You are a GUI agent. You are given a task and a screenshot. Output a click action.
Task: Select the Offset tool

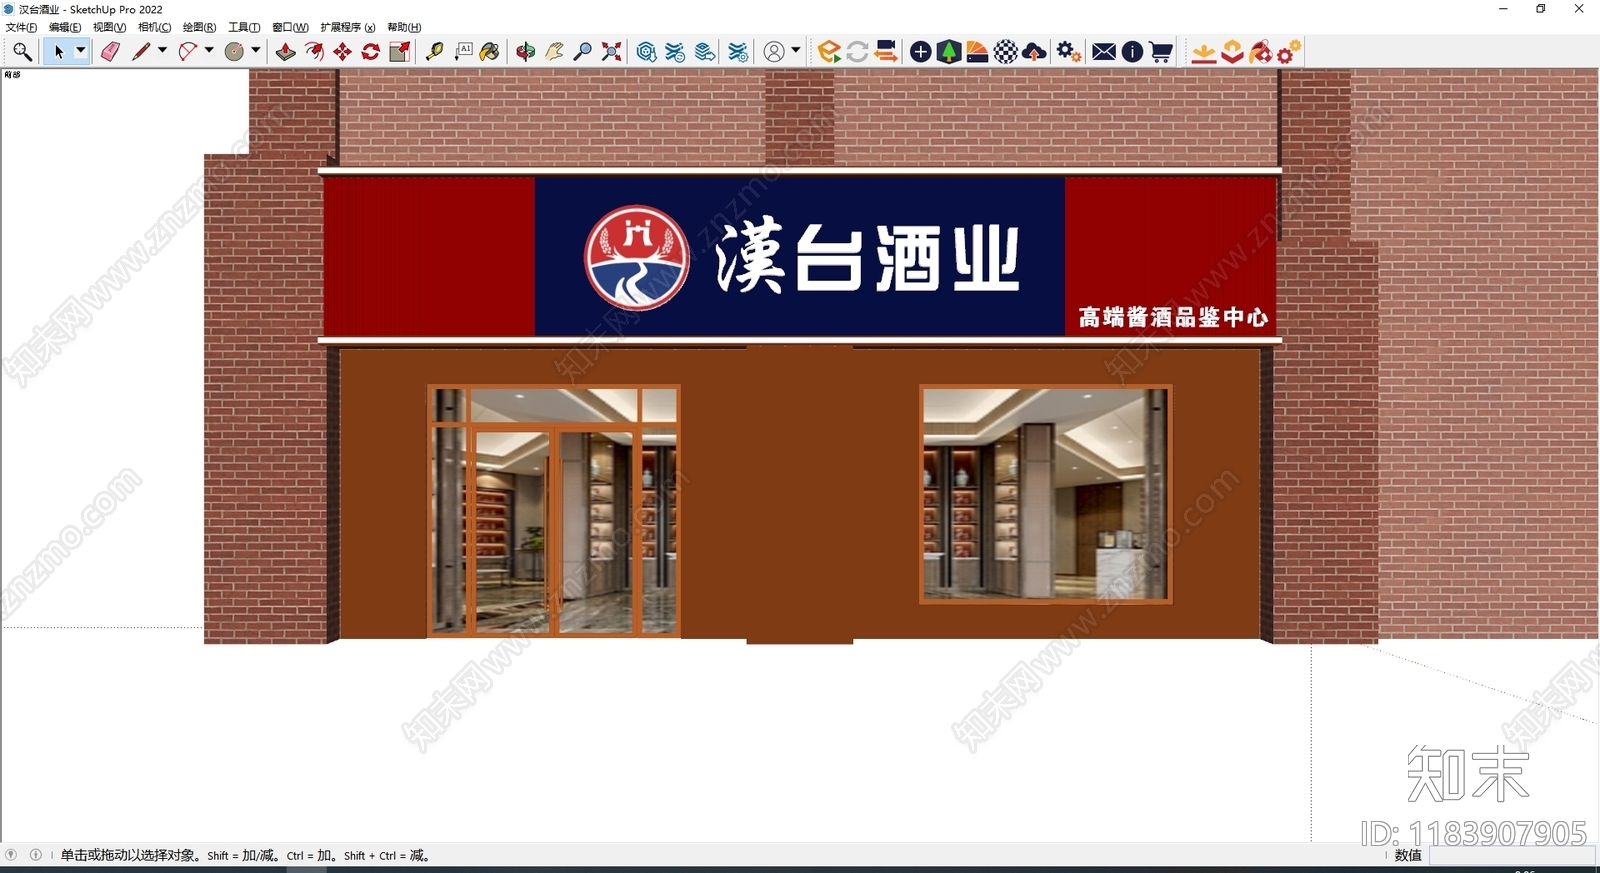(x=314, y=52)
